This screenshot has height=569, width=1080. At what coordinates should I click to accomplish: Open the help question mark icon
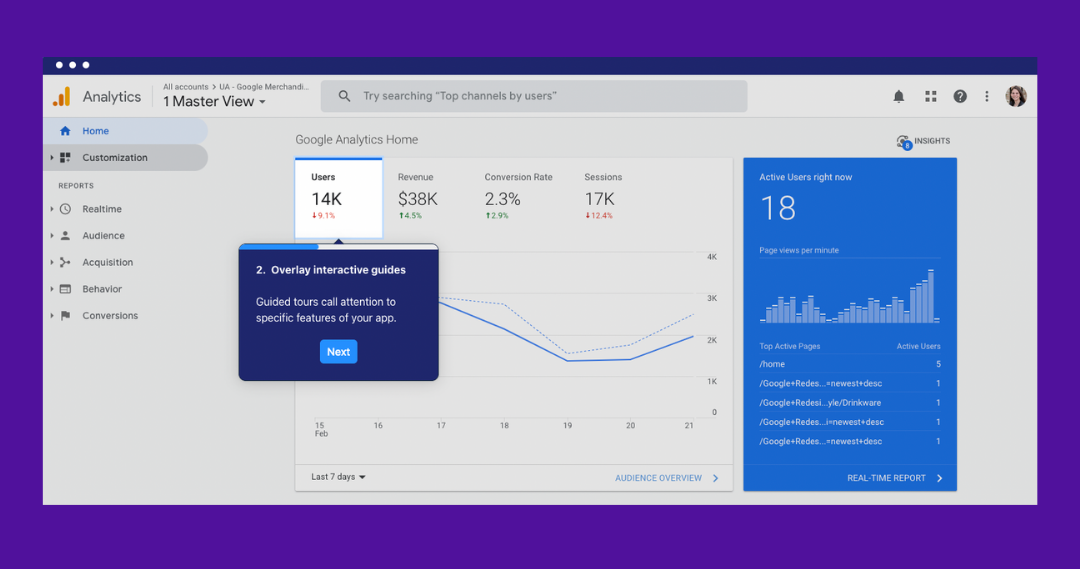pos(959,96)
